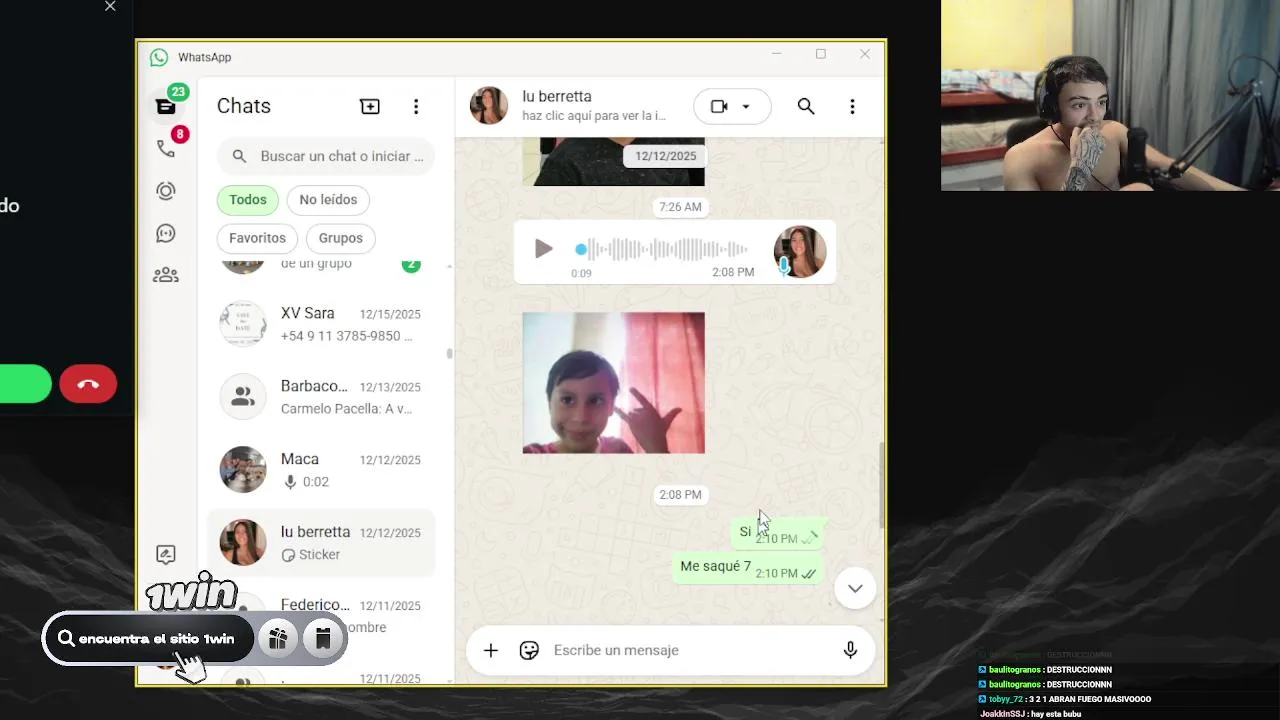Open the Chats tab in WhatsApp sidebar
Image resolution: width=1280 pixels, height=720 pixels.
point(166,106)
